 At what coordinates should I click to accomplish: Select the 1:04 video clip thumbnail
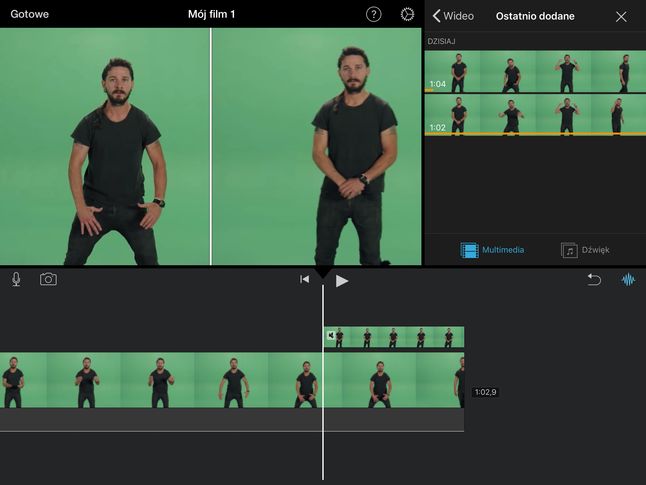(x=535, y=72)
